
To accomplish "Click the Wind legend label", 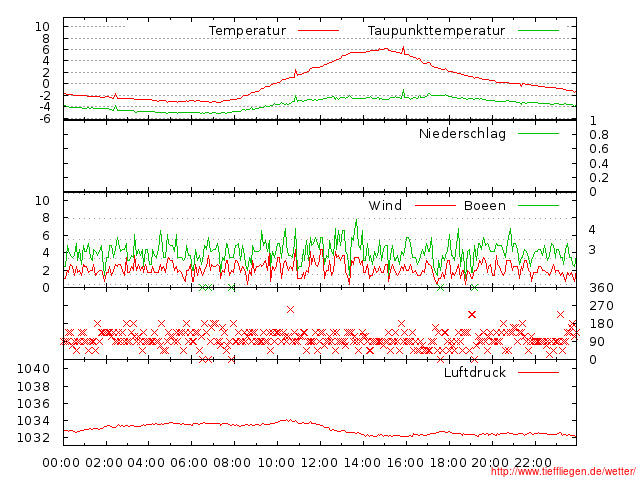I will coord(385,206).
